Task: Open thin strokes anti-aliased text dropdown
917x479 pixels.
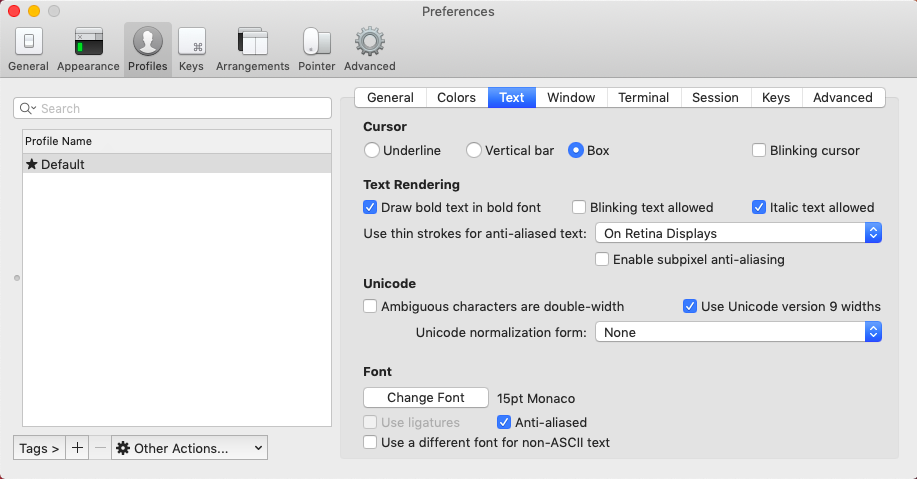Action: 738,233
